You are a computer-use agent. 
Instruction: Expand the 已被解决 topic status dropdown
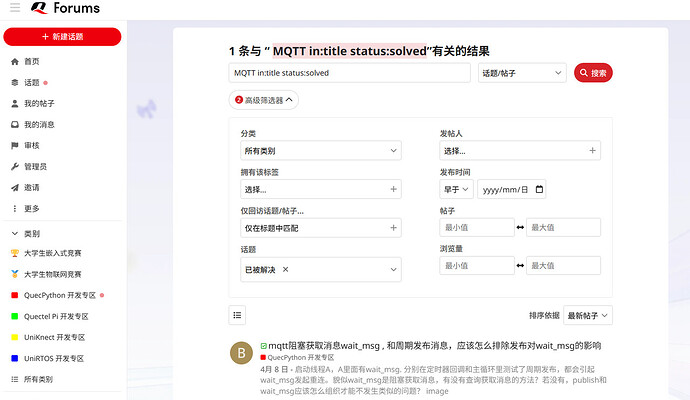coord(393,269)
